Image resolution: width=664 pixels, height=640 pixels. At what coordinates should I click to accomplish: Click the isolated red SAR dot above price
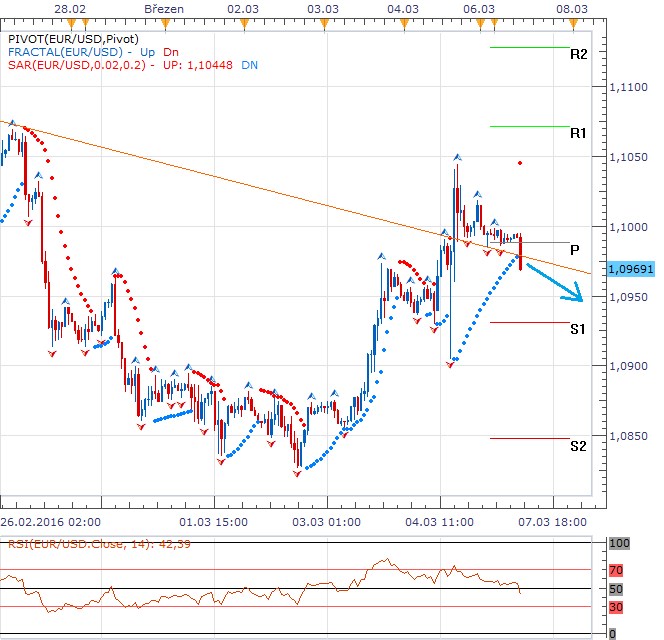tap(520, 162)
